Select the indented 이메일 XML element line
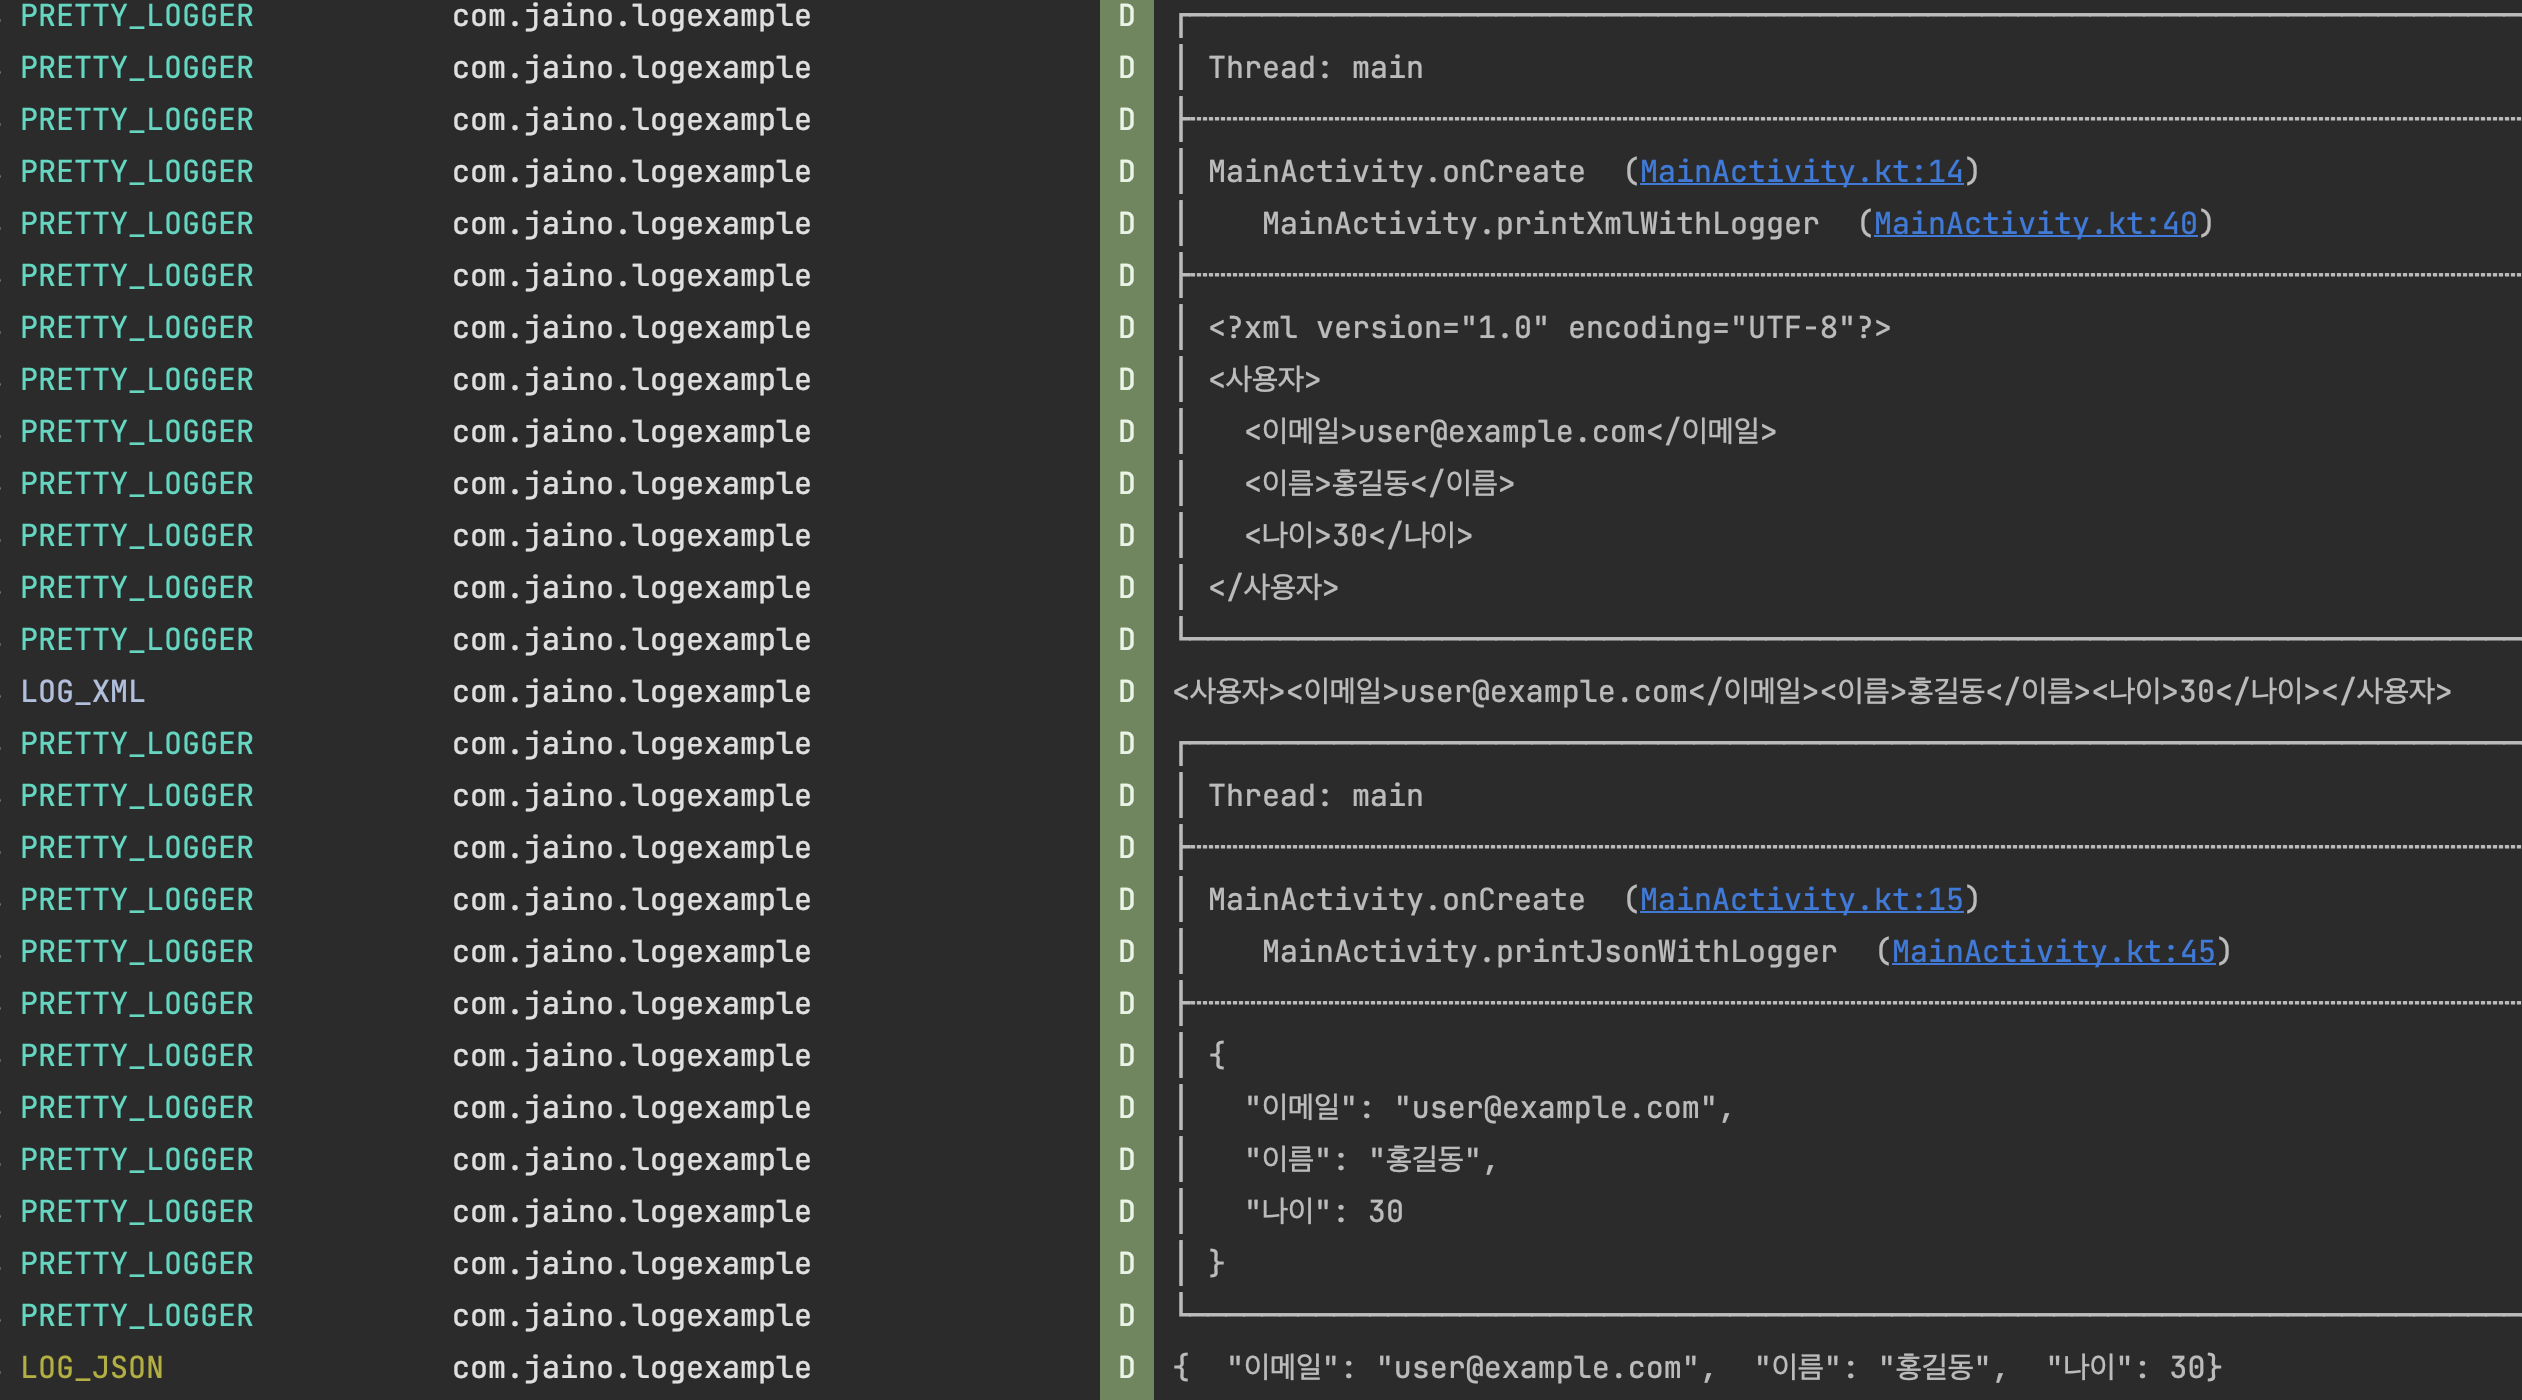The height and width of the screenshot is (1400, 2522). (1510, 432)
